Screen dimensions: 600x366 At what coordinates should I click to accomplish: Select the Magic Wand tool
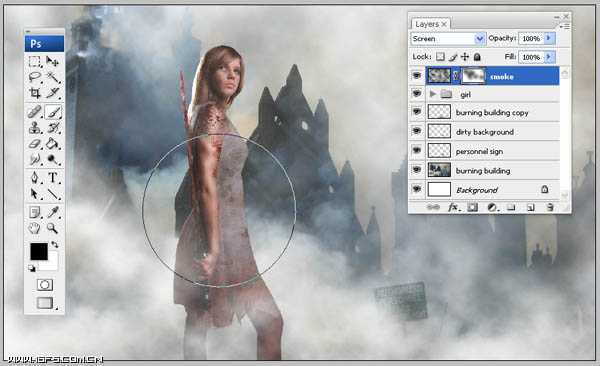tap(53, 77)
